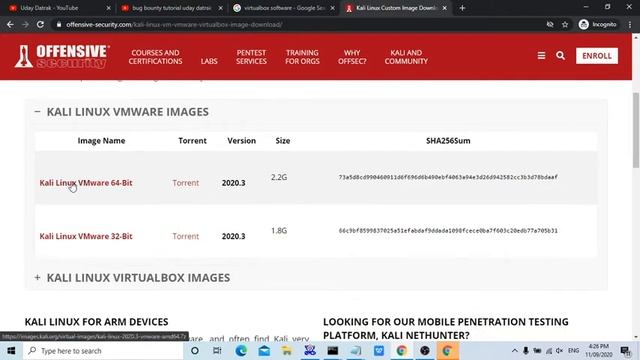Click the 1.8G size value
The width and height of the screenshot is (640, 360).
[x=279, y=231]
